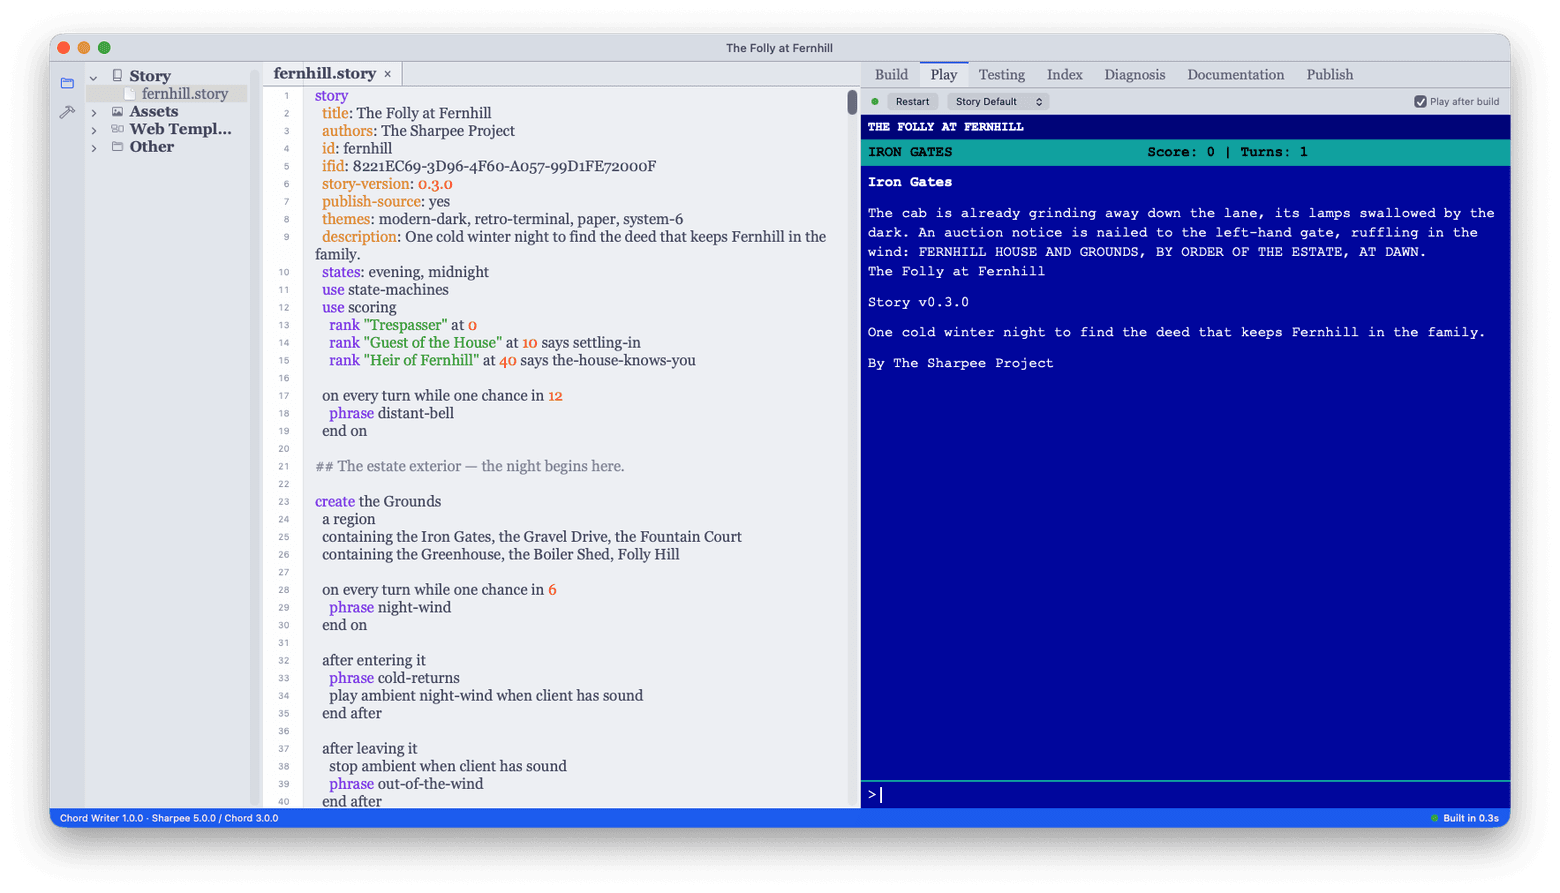Click the story keyword on line 1
The image size is (1560, 893).
331,96
